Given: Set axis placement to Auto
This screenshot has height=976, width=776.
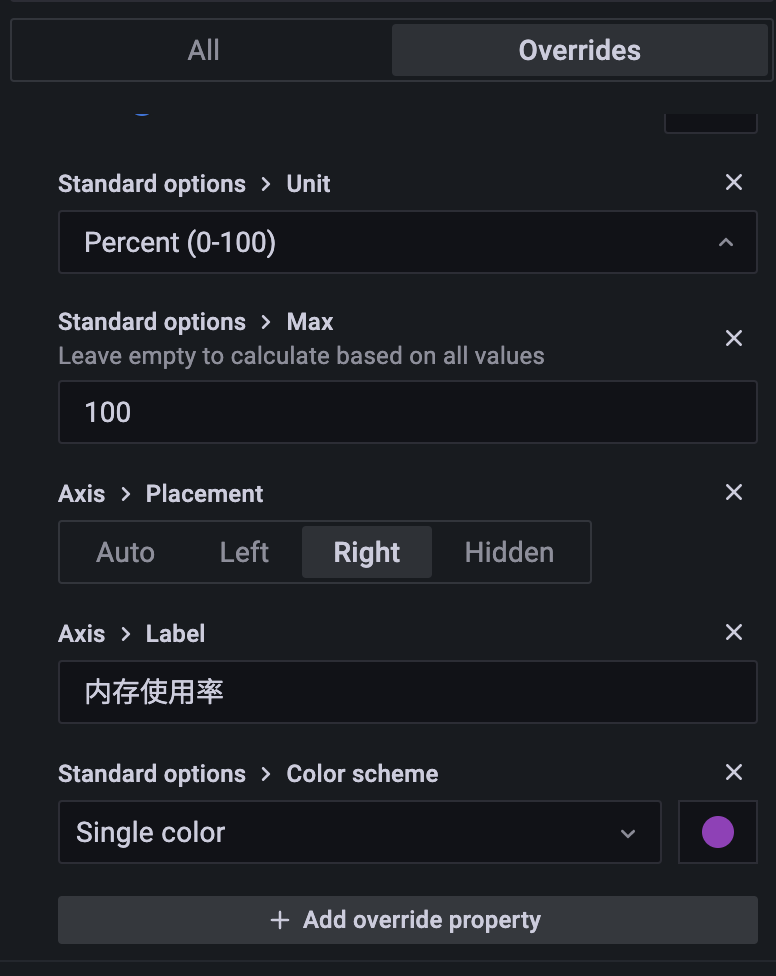Looking at the screenshot, I should point(125,552).
